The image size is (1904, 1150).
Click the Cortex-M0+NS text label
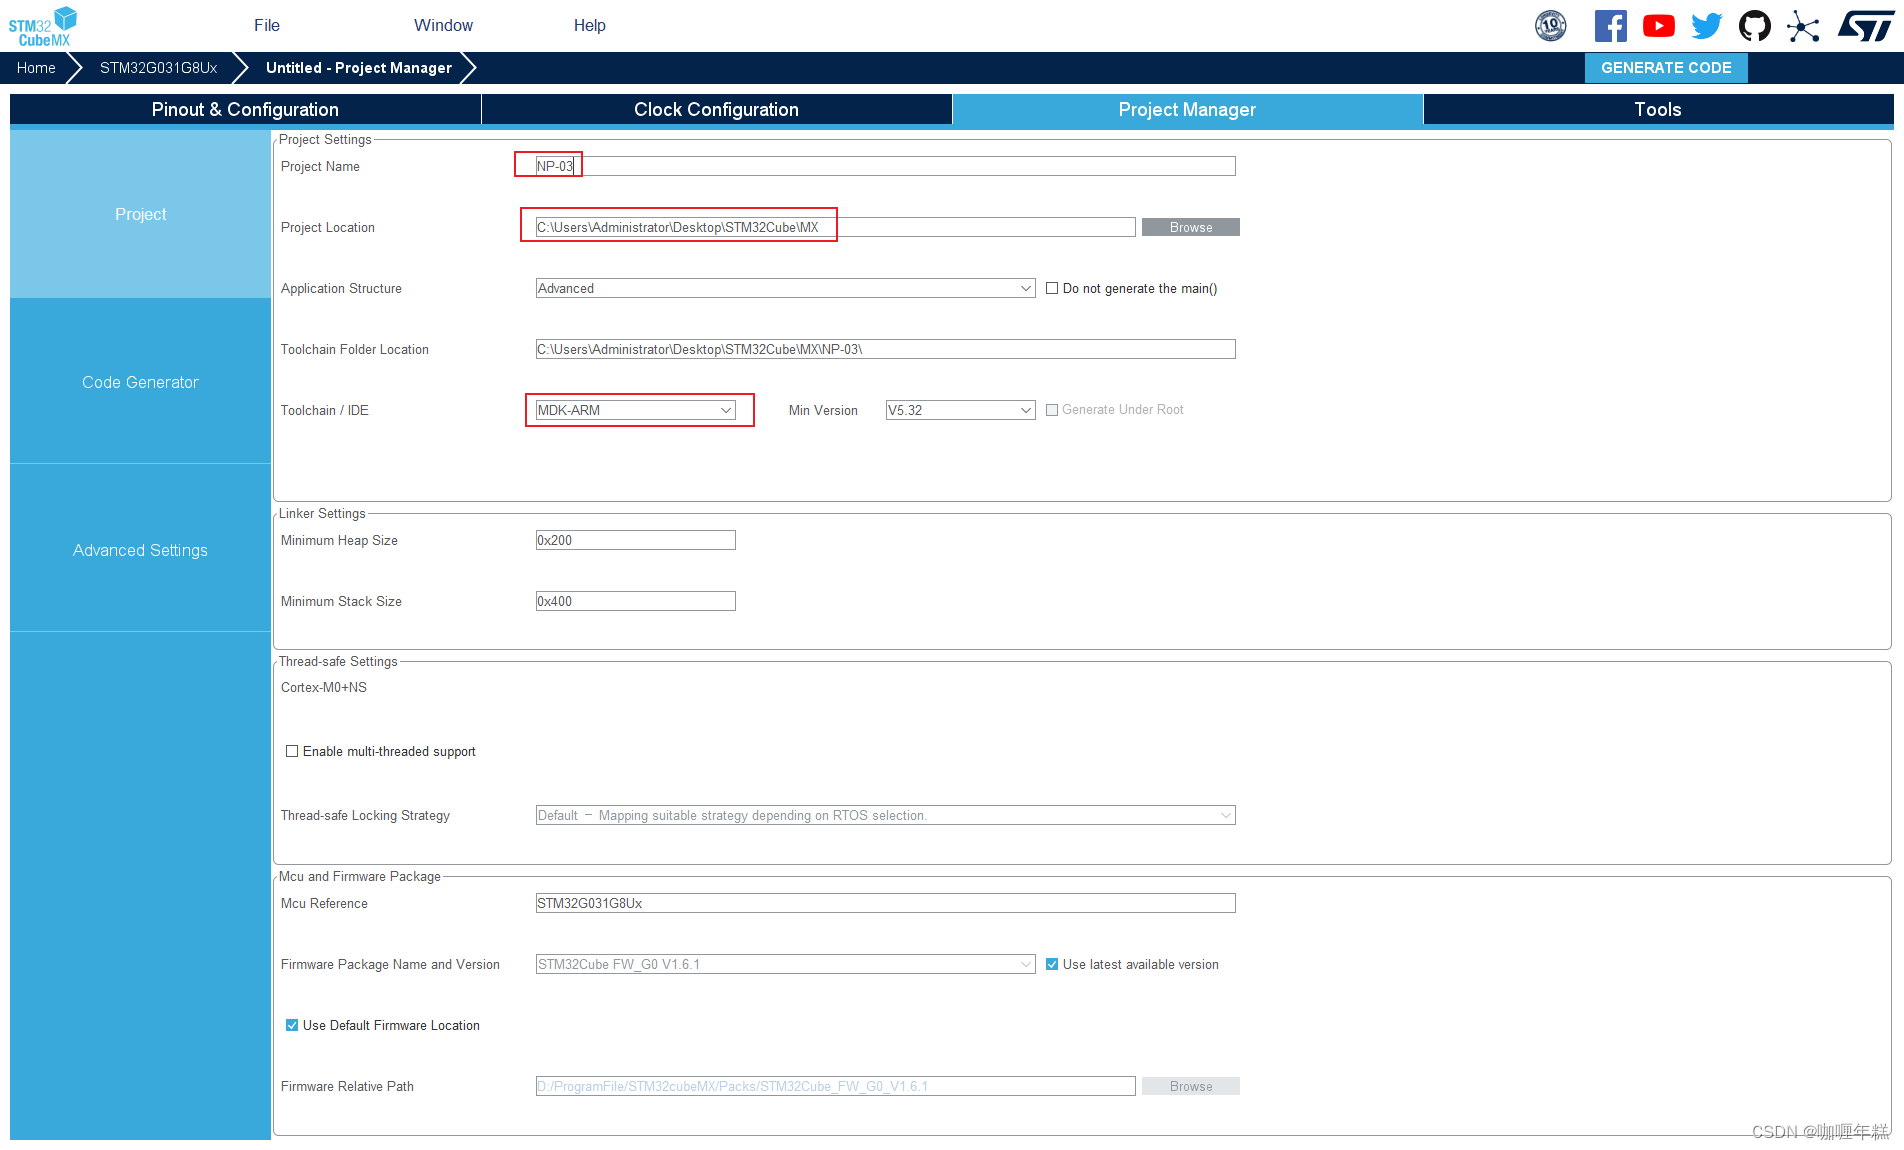click(x=324, y=687)
